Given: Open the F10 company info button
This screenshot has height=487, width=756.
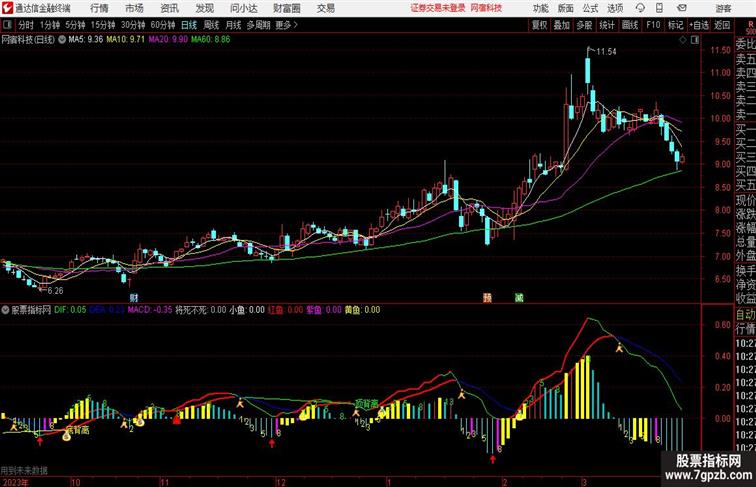Looking at the screenshot, I should 653,25.
